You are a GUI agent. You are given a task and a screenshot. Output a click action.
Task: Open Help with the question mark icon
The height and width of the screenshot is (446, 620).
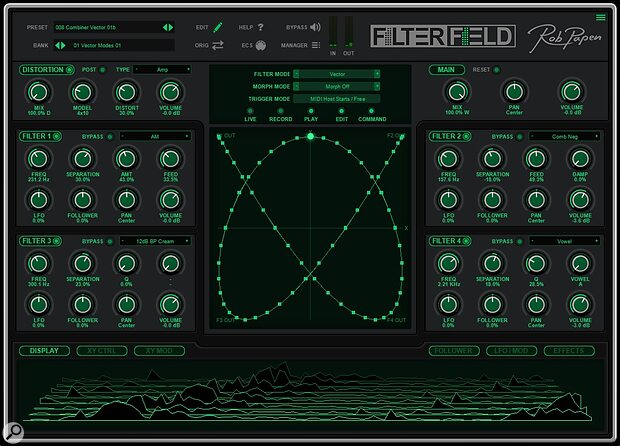261,27
